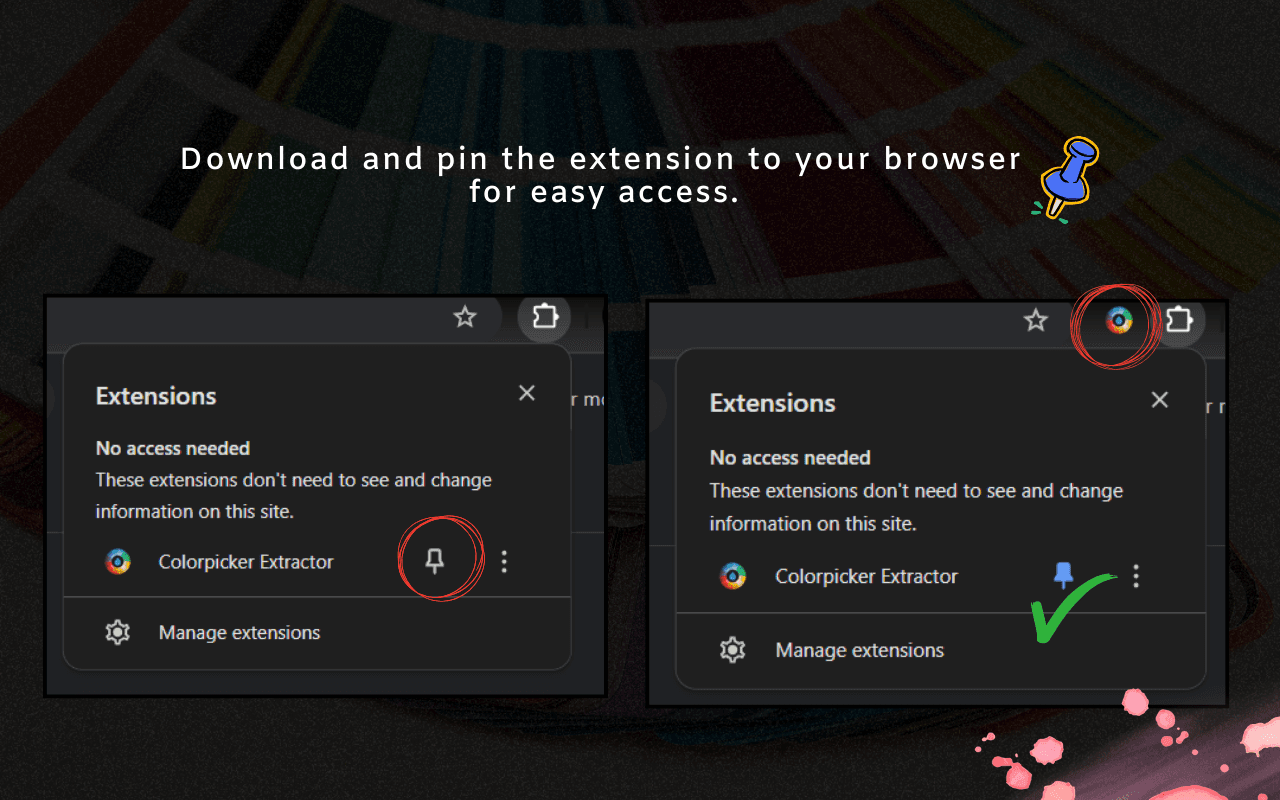The width and height of the screenshot is (1280, 800).
Task: Click the gear icon in right Extensions popup
Action: pos(733,650)
